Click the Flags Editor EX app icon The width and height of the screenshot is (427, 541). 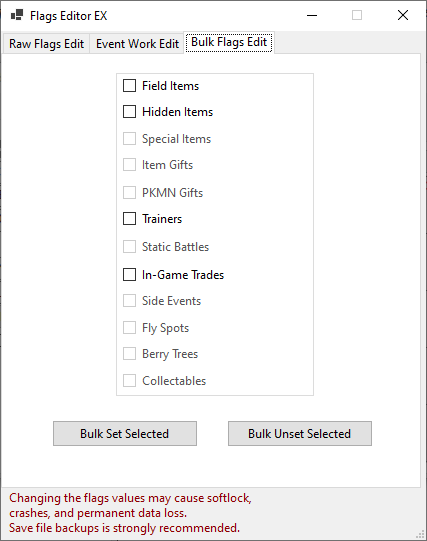[17, 15]
